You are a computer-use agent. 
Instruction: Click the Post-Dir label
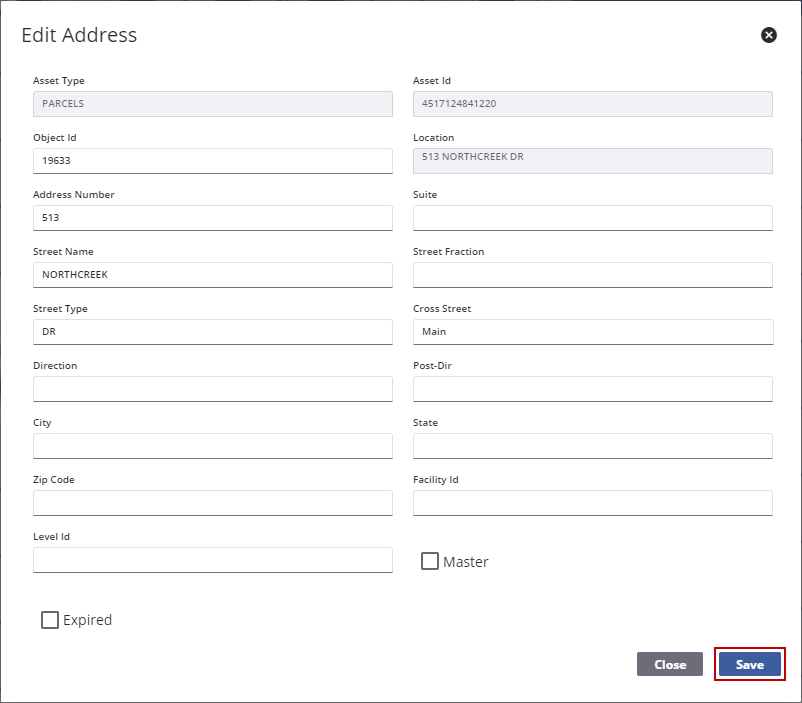pos(432,366)
